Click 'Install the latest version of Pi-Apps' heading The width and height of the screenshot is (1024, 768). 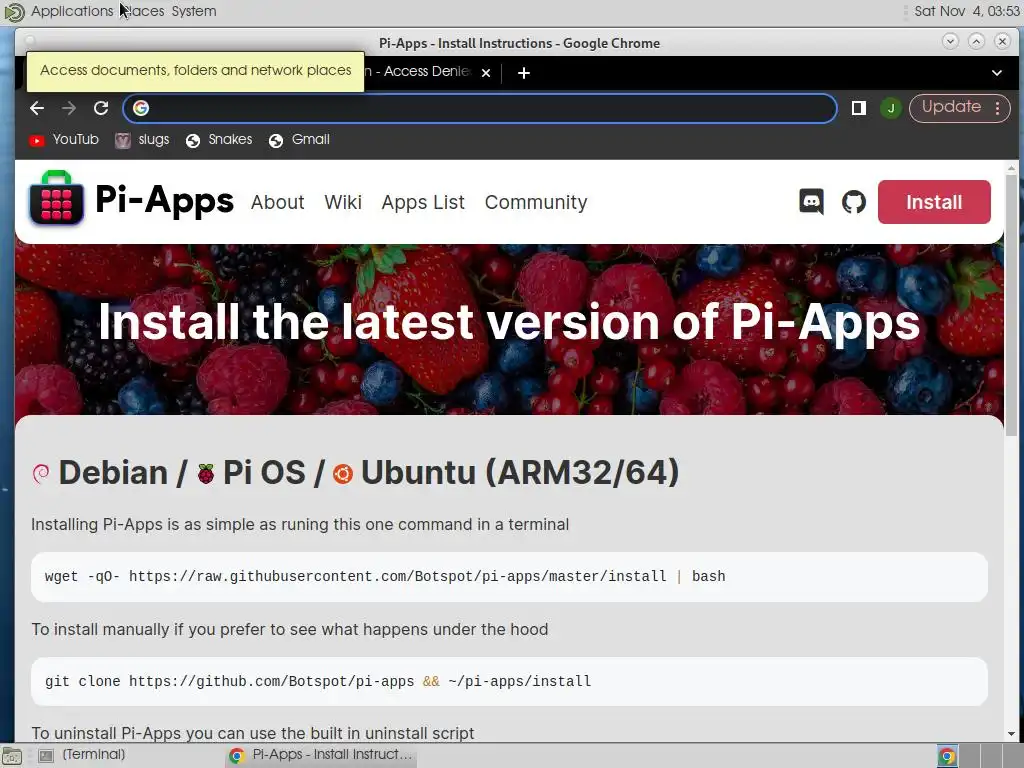pos(509,323)
